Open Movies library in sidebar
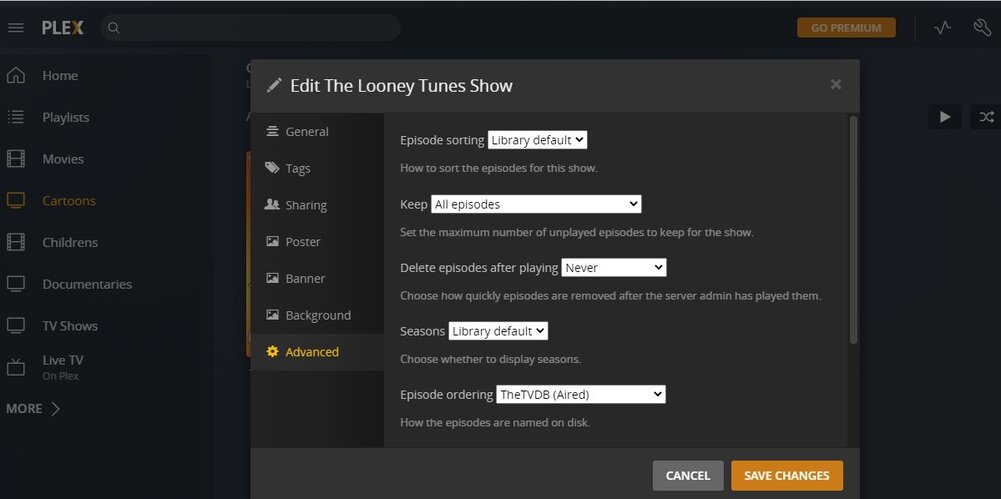 [x=63, y=159]
